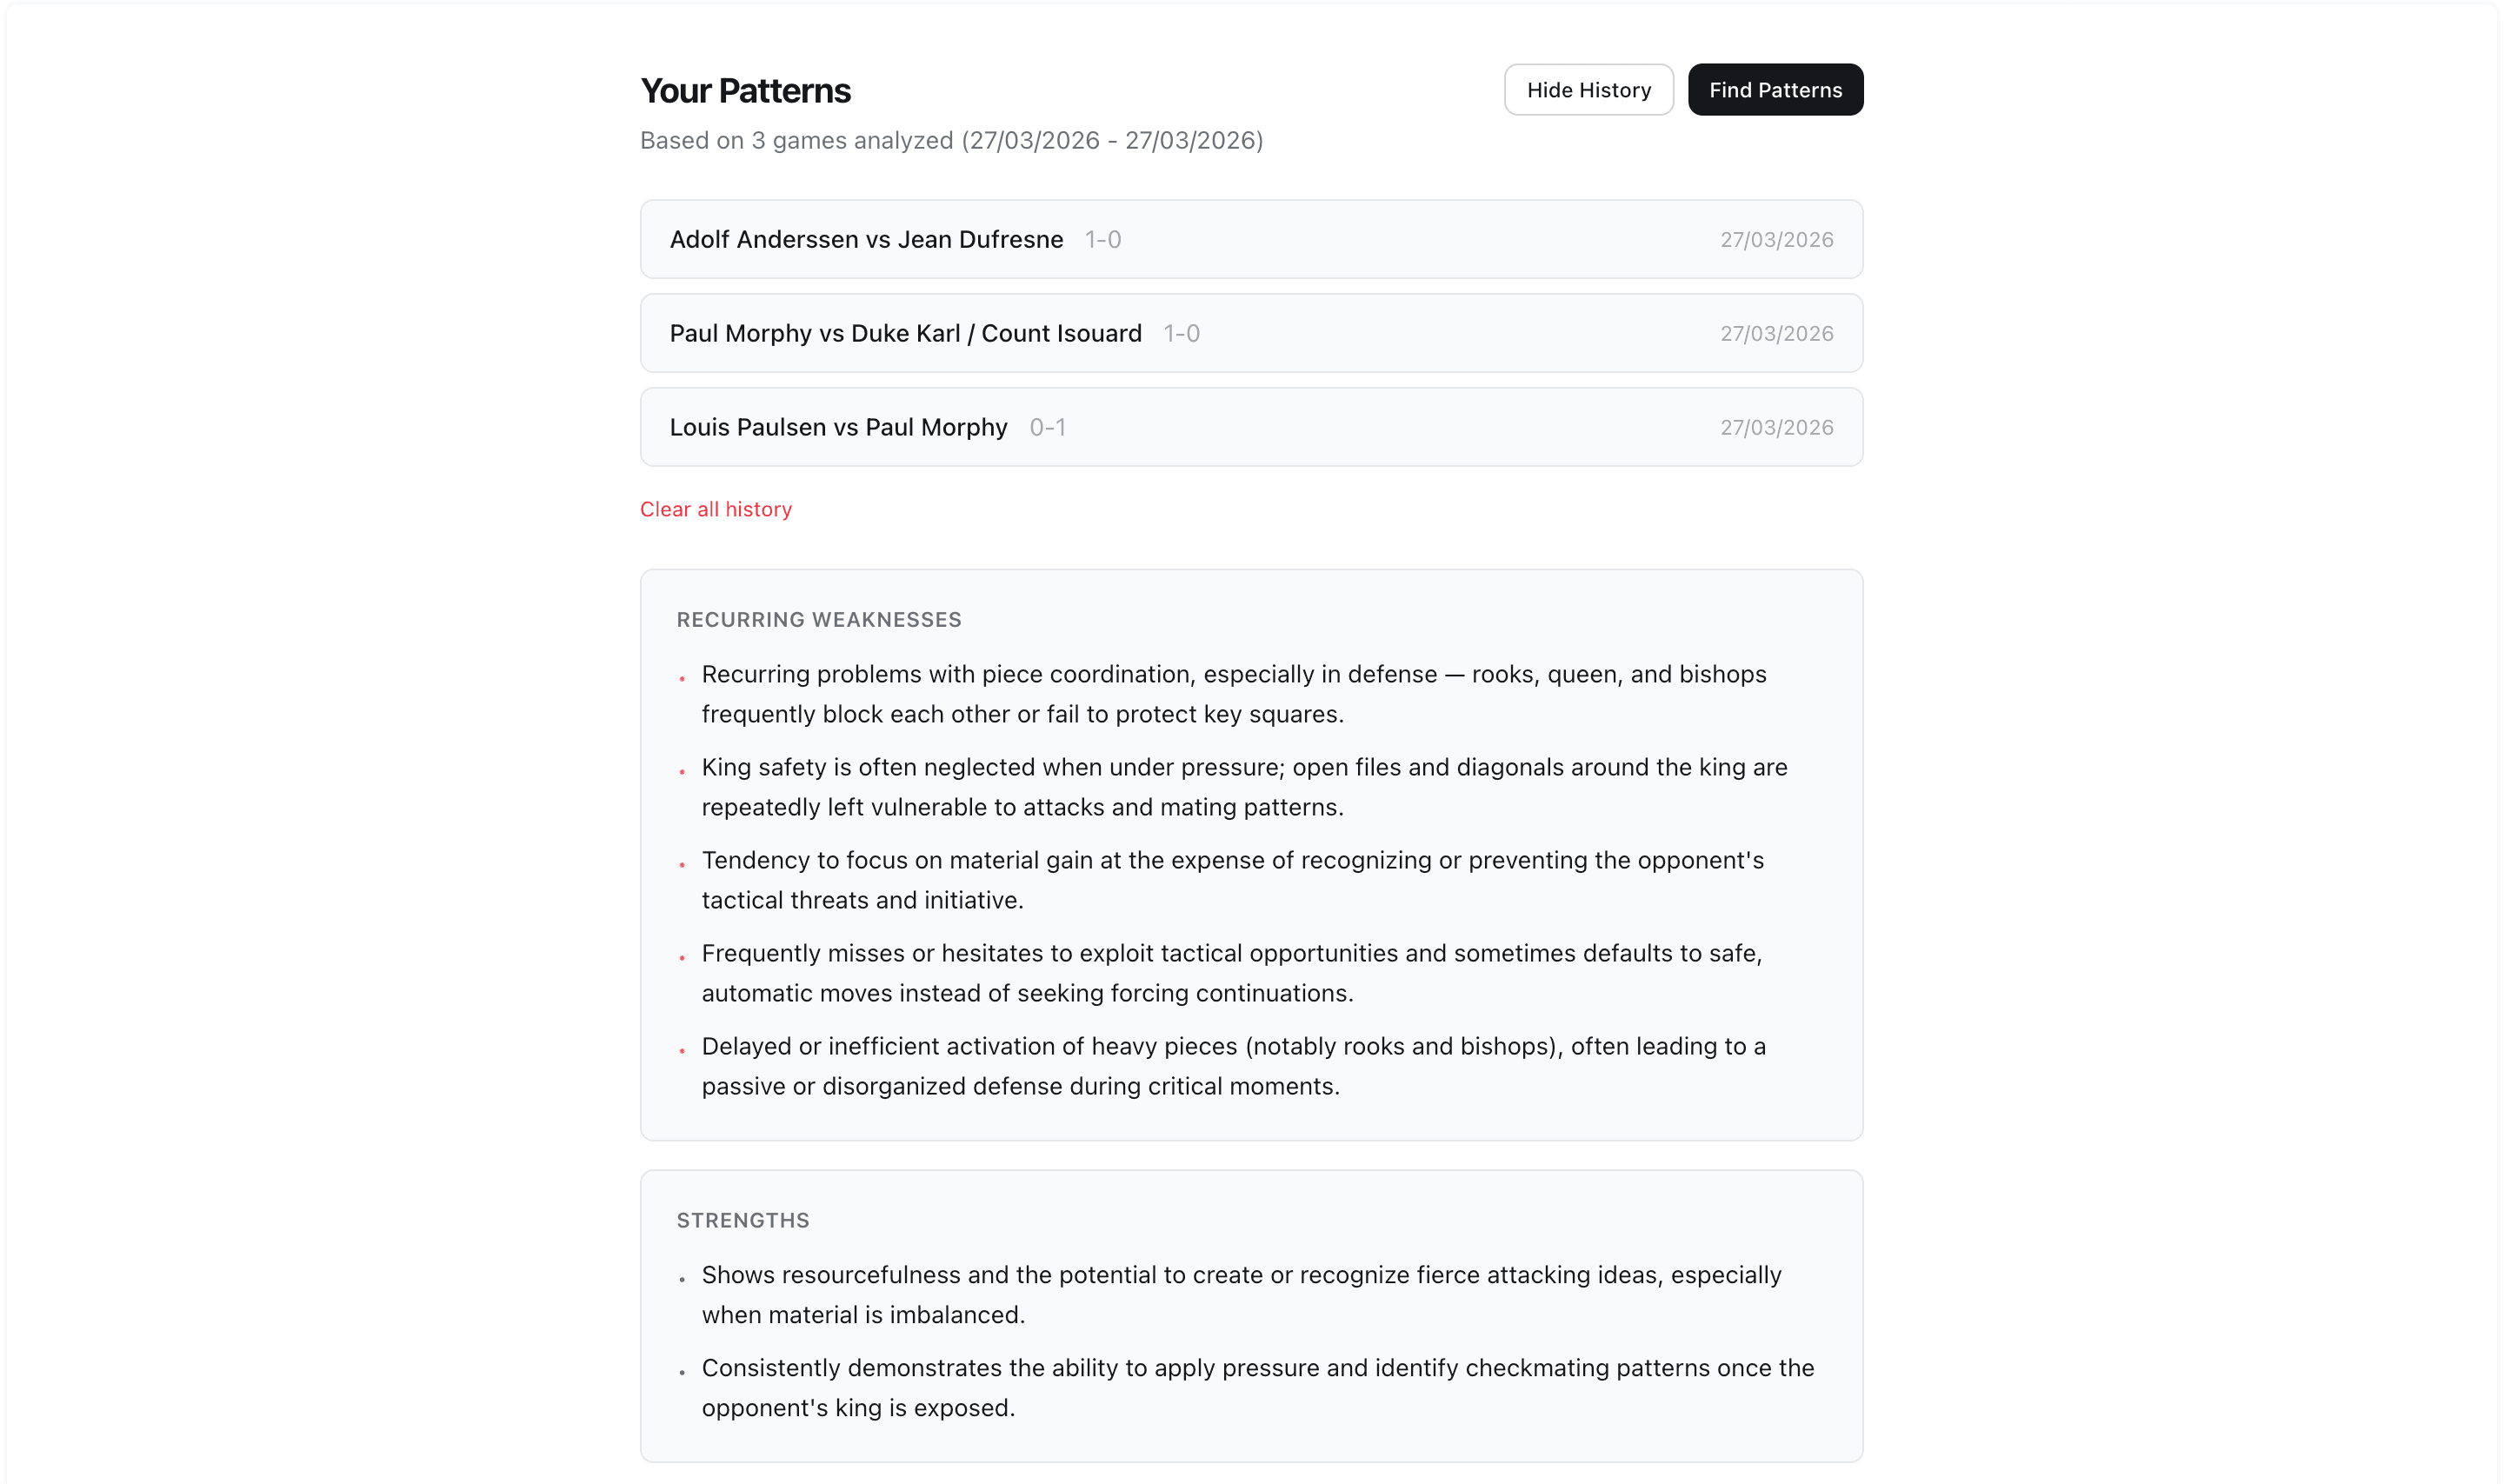Image resolution: width=2504 pixels, height=1484 pixels.
Task: Click the Clear all history link
Action: 716,510
